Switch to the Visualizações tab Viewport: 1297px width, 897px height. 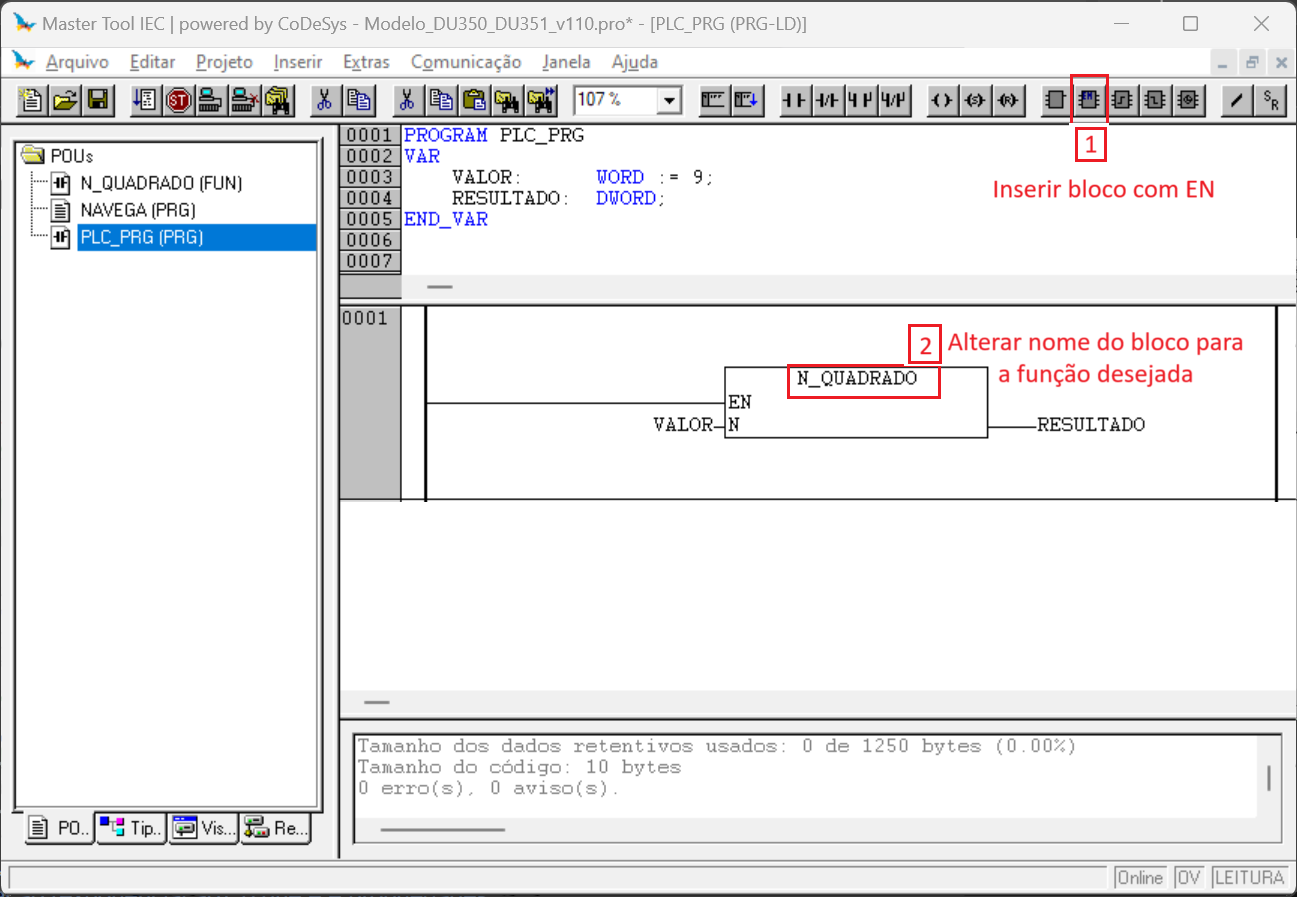[x=203, y=828]
